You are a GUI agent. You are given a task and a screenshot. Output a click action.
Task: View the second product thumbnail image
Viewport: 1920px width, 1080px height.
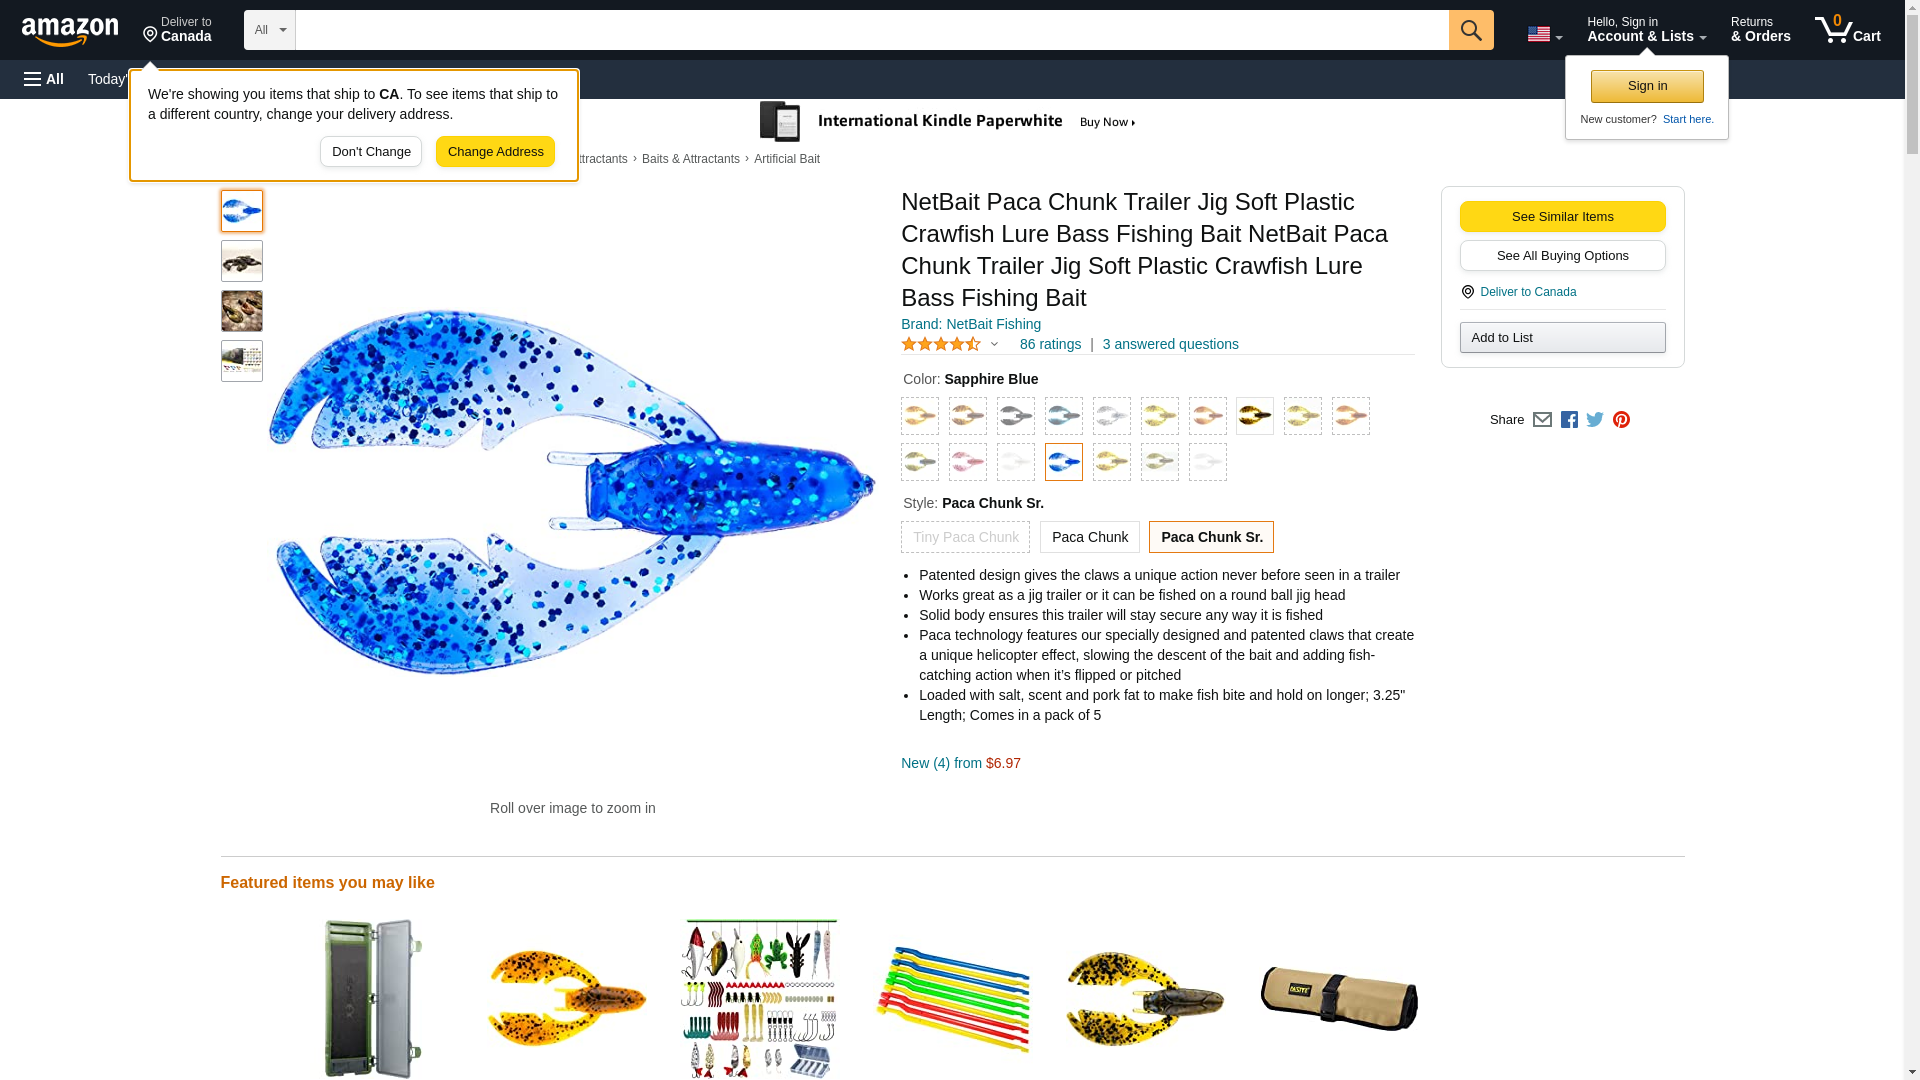(x=242, y=261)
